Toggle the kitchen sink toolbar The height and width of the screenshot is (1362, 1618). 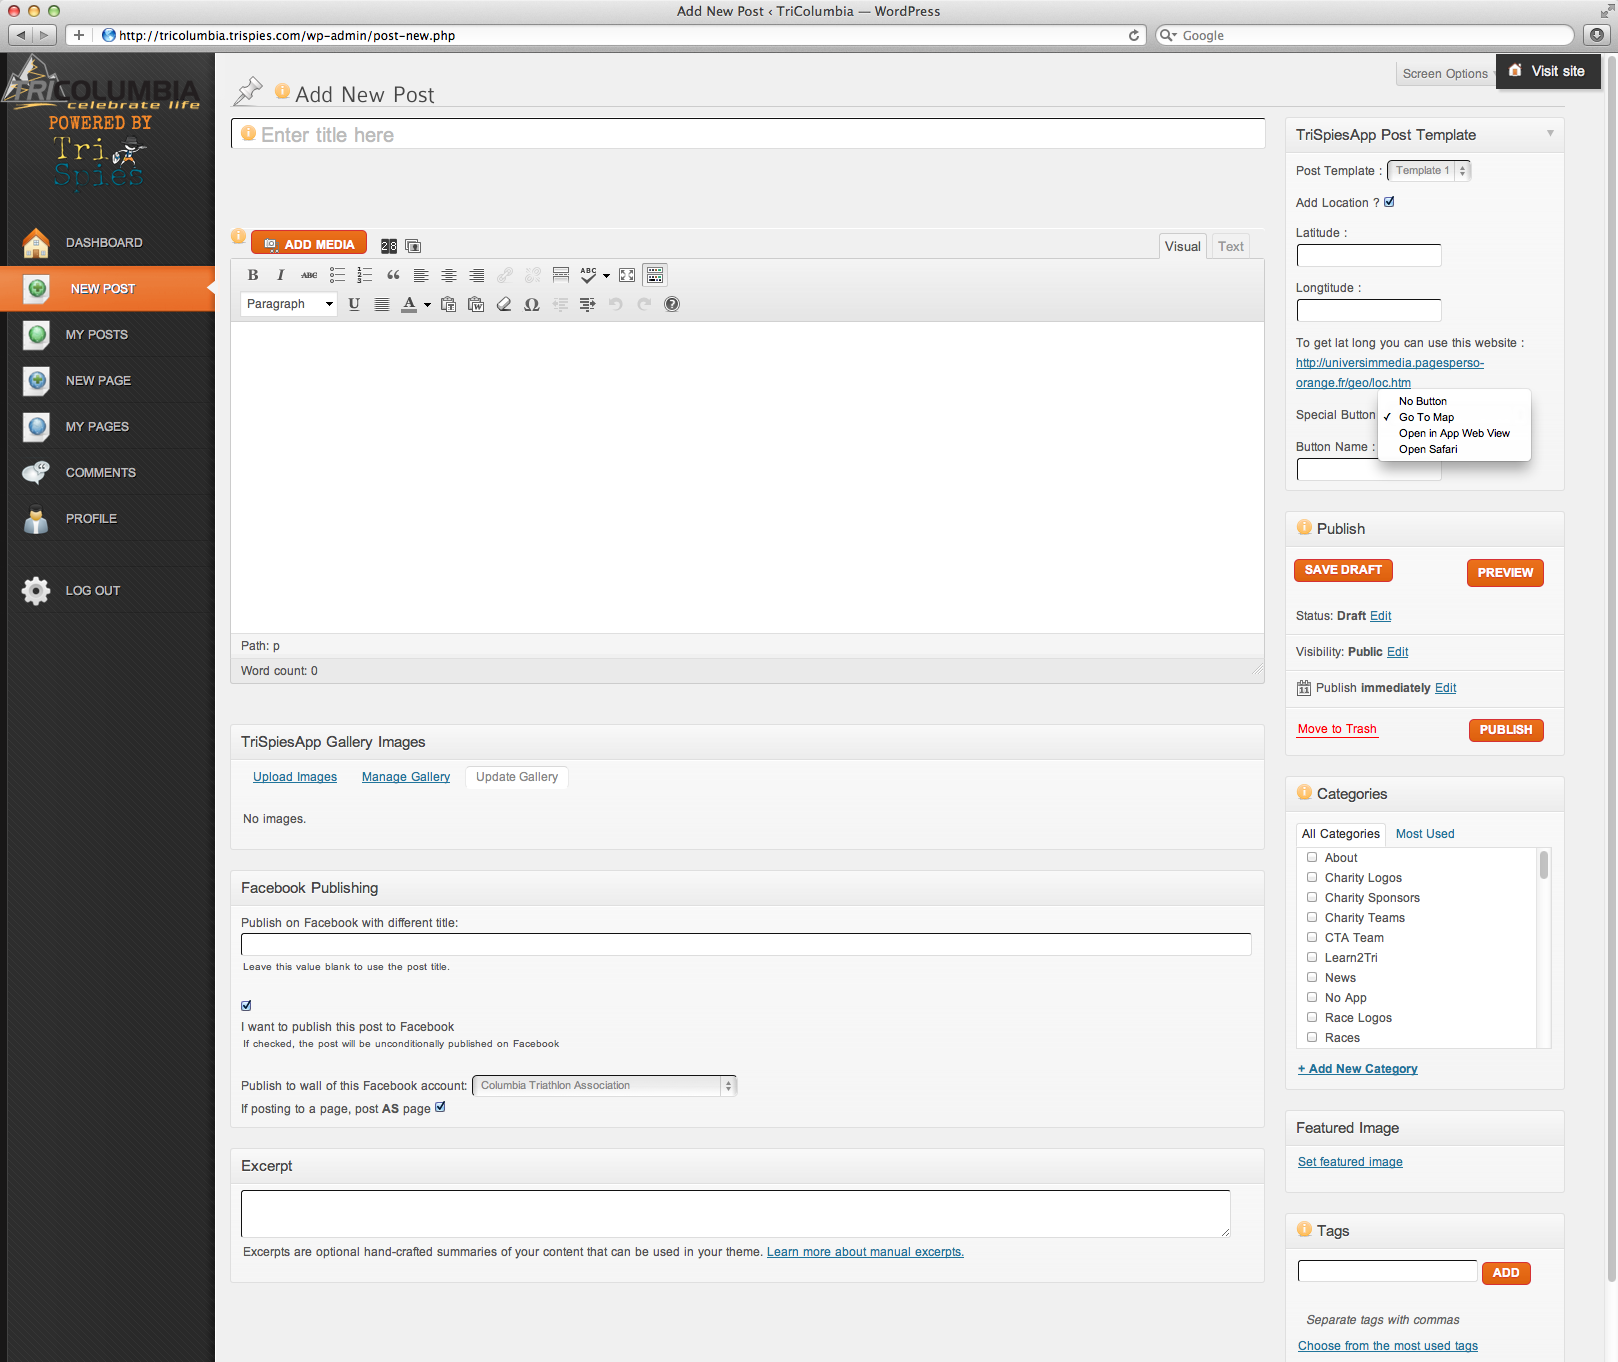pyautogui.click(x=655, y=275)
